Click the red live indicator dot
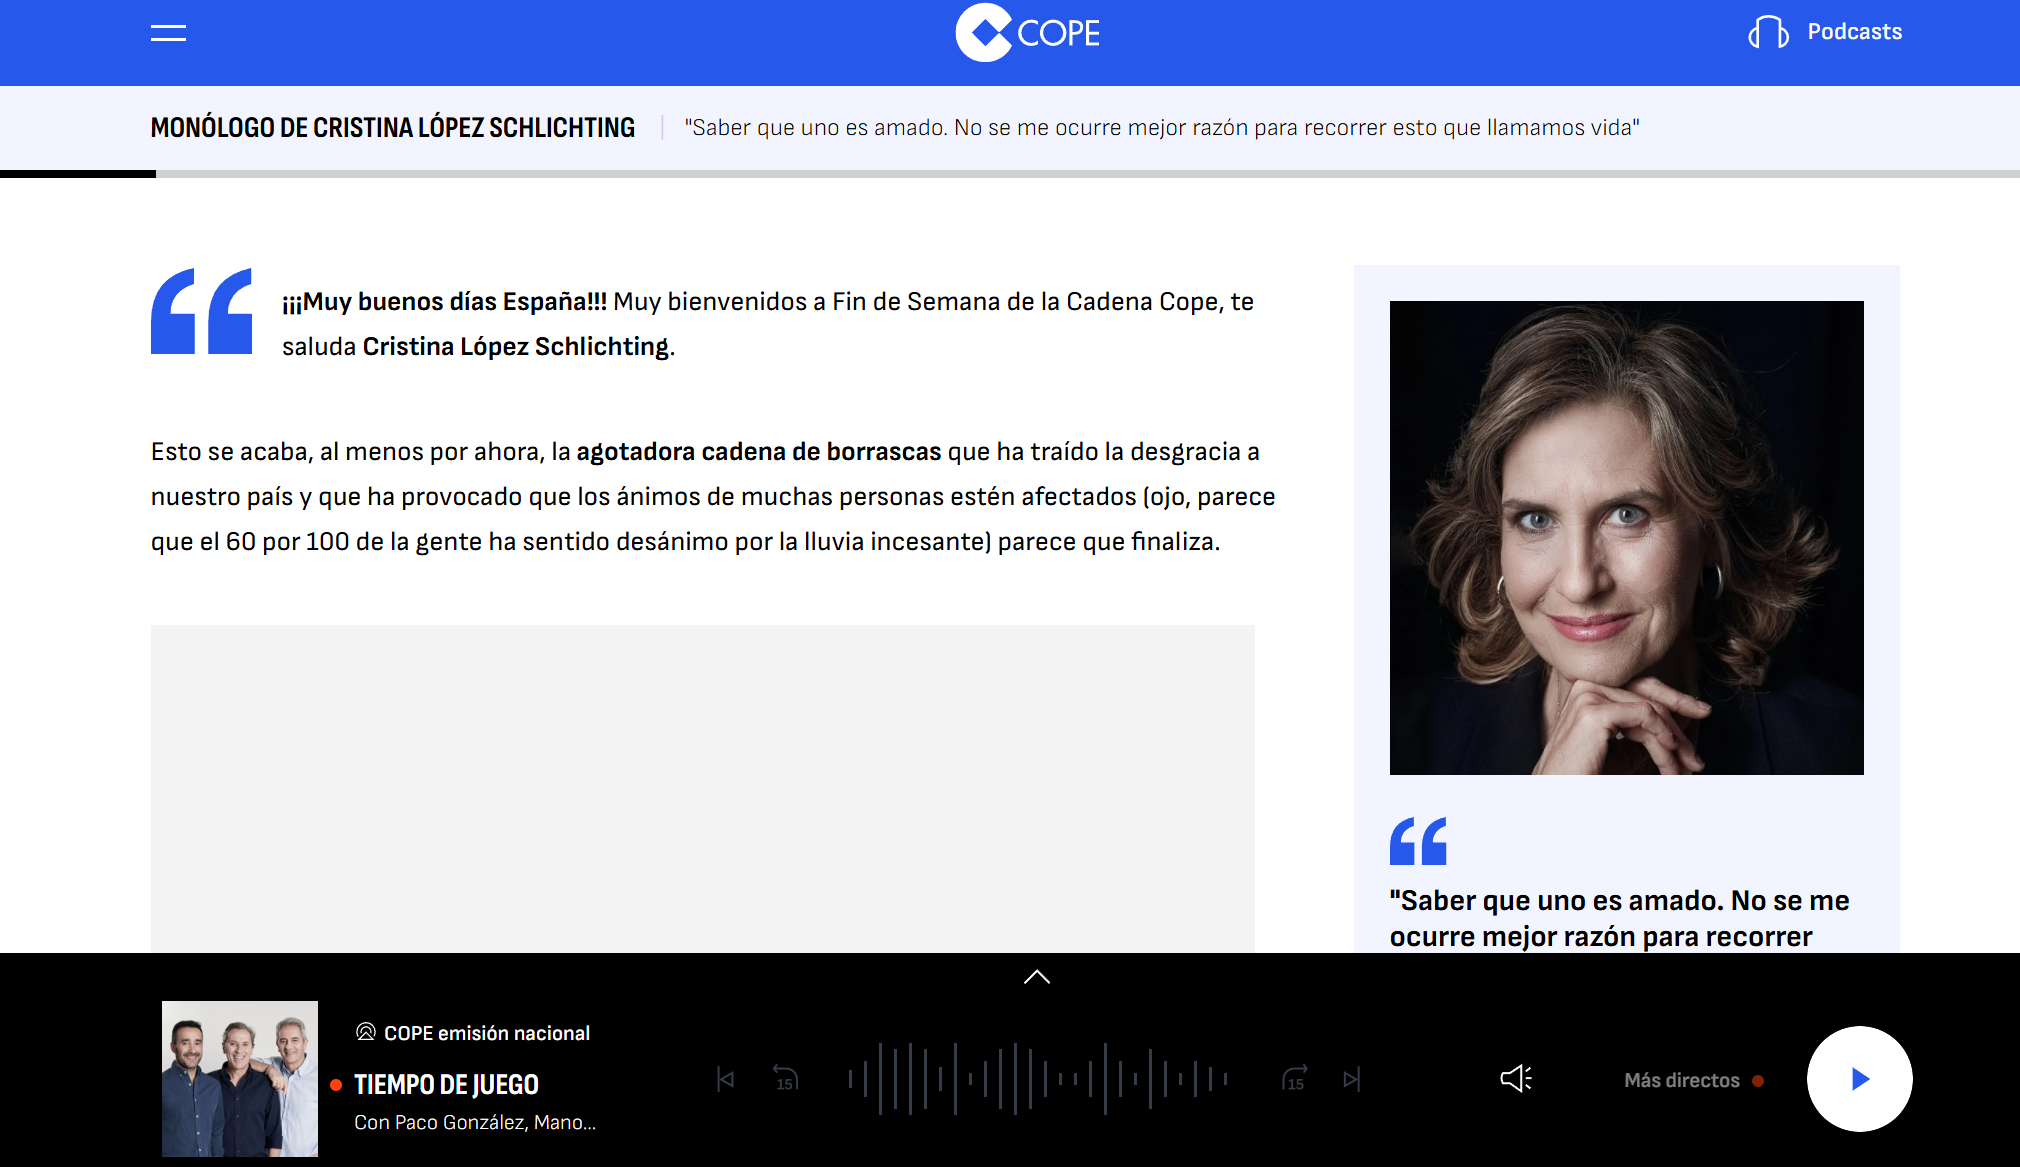2020x1167 pixels. 336,1085
